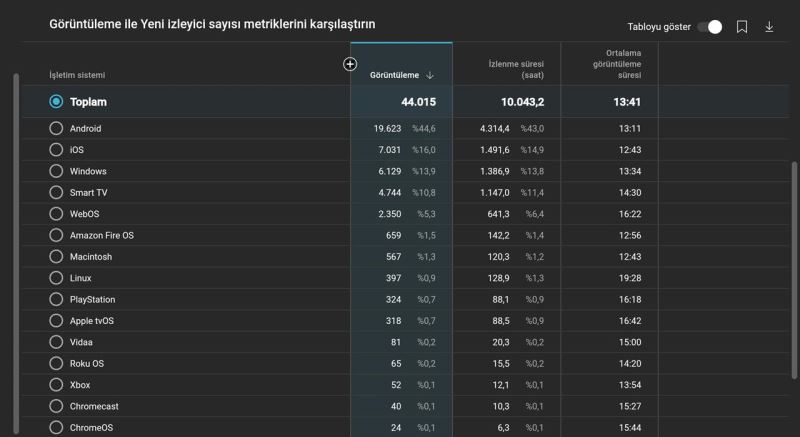Click the bookmark icon in the header
This screenshot has height=437, width=800.
(742, 27)
